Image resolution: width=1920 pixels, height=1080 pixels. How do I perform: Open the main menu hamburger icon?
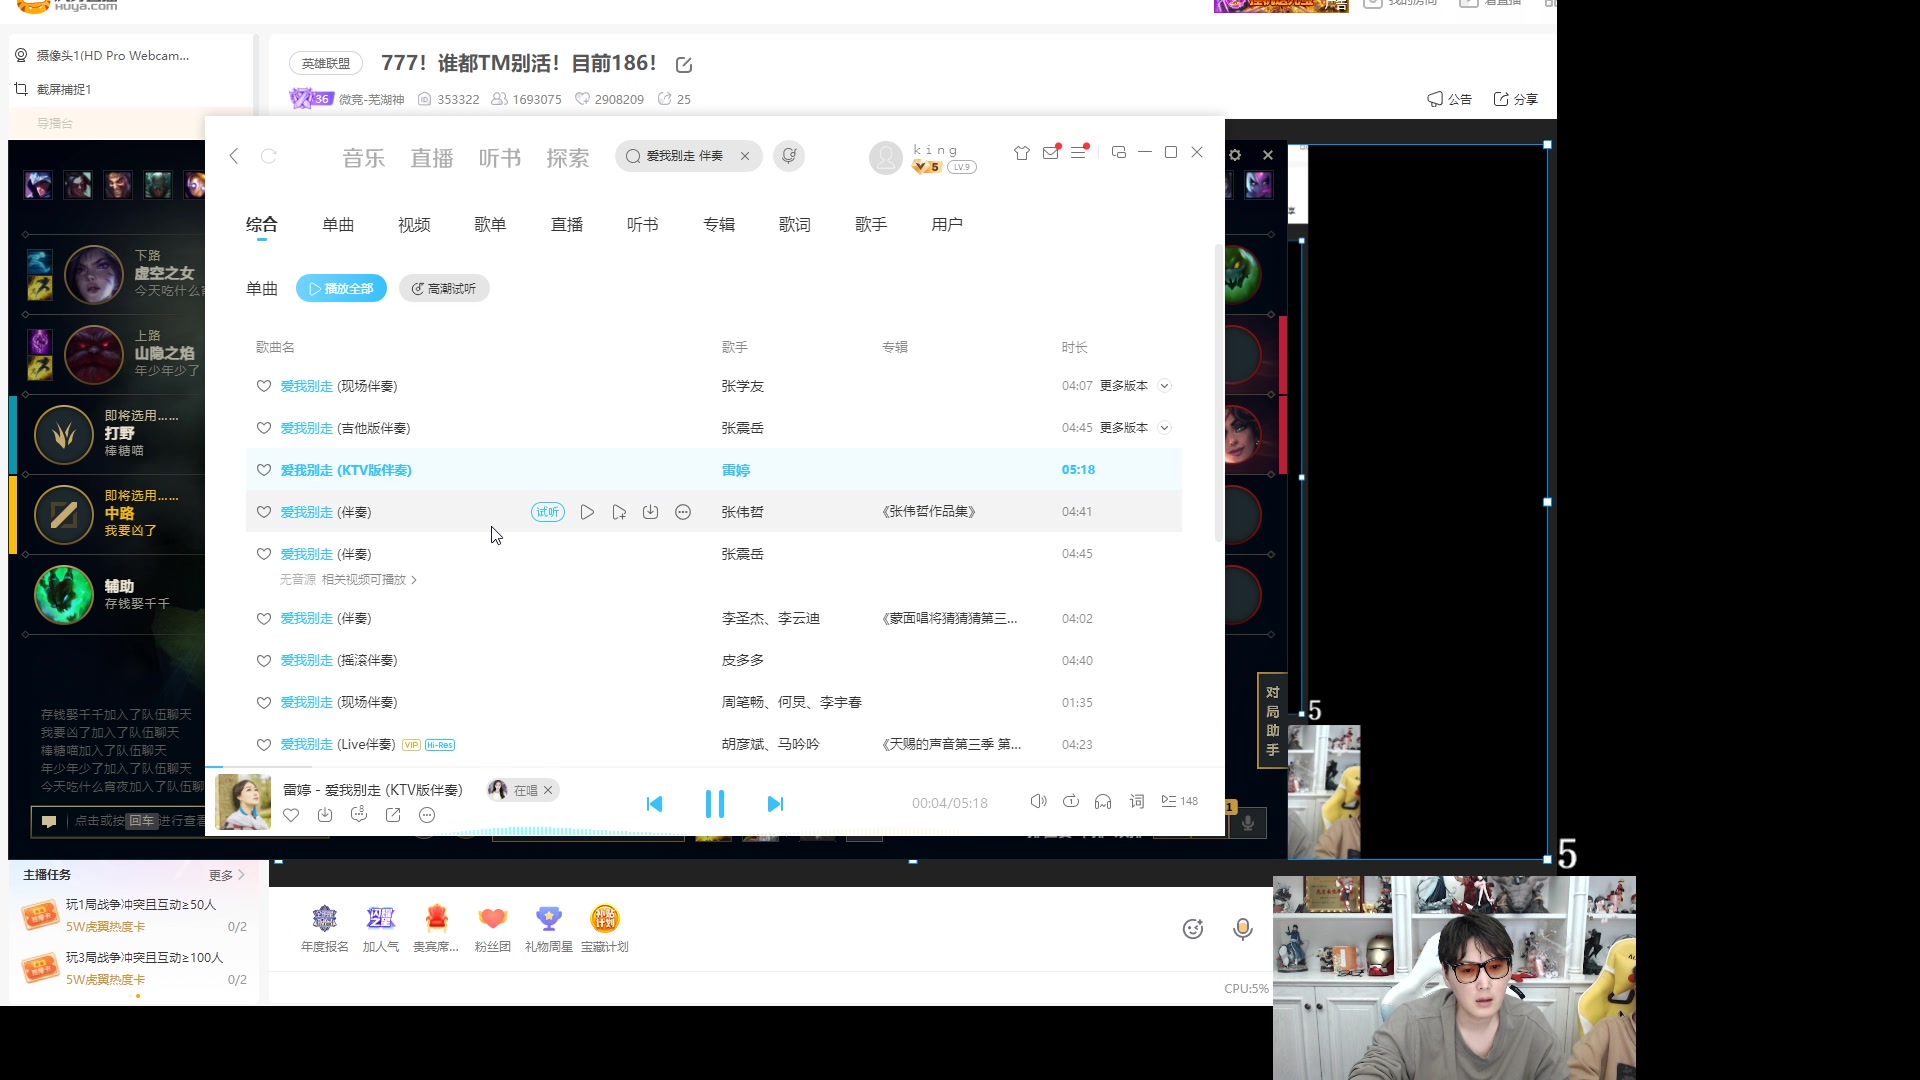[1079, 153]
